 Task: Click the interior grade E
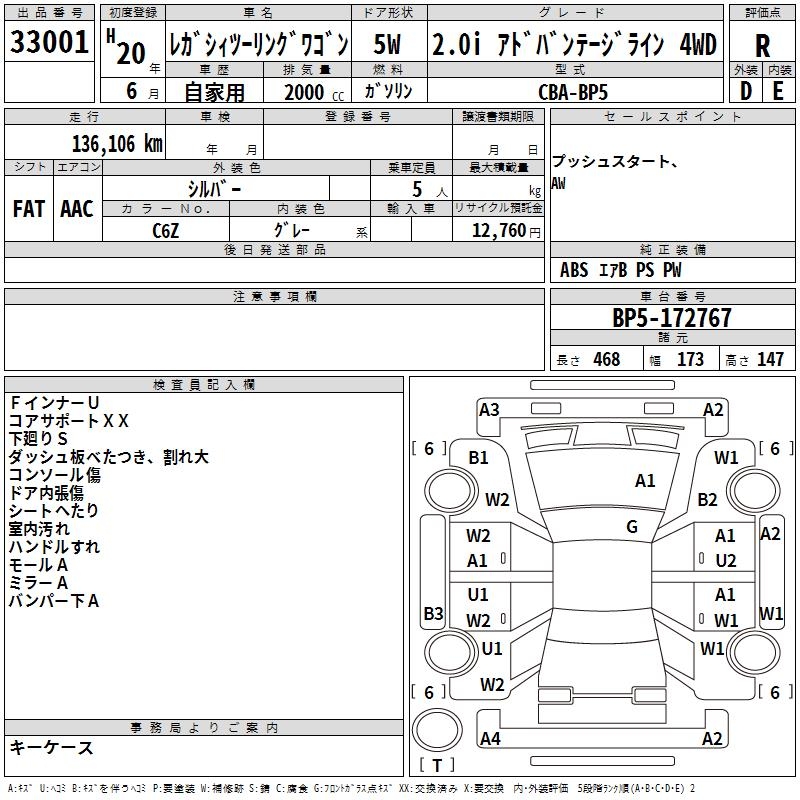[778, 91]
